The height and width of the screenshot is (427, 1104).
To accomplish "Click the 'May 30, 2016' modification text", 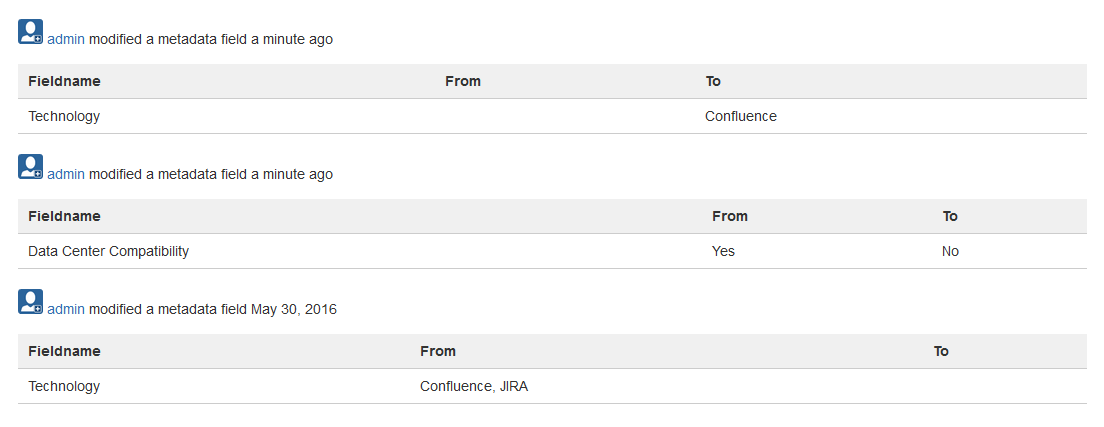I will click(294, 309).
